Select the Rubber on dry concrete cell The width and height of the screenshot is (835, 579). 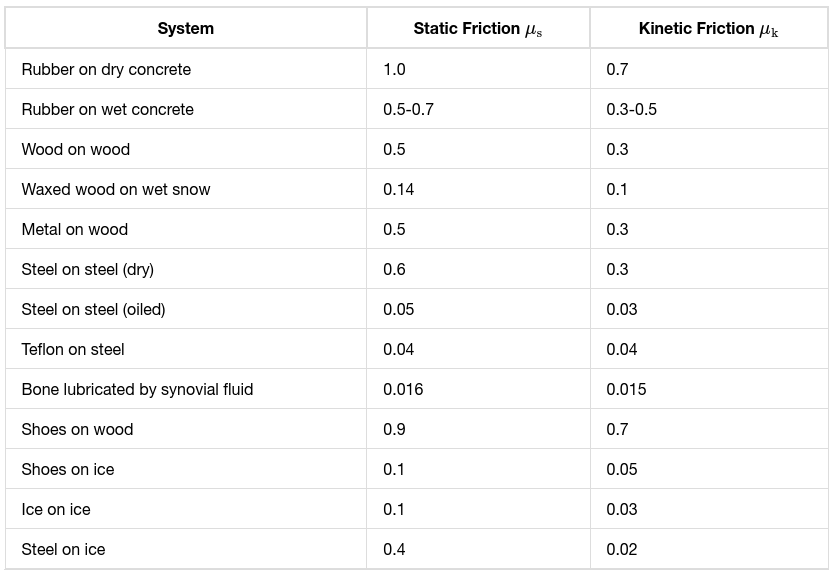pos(106,69)
